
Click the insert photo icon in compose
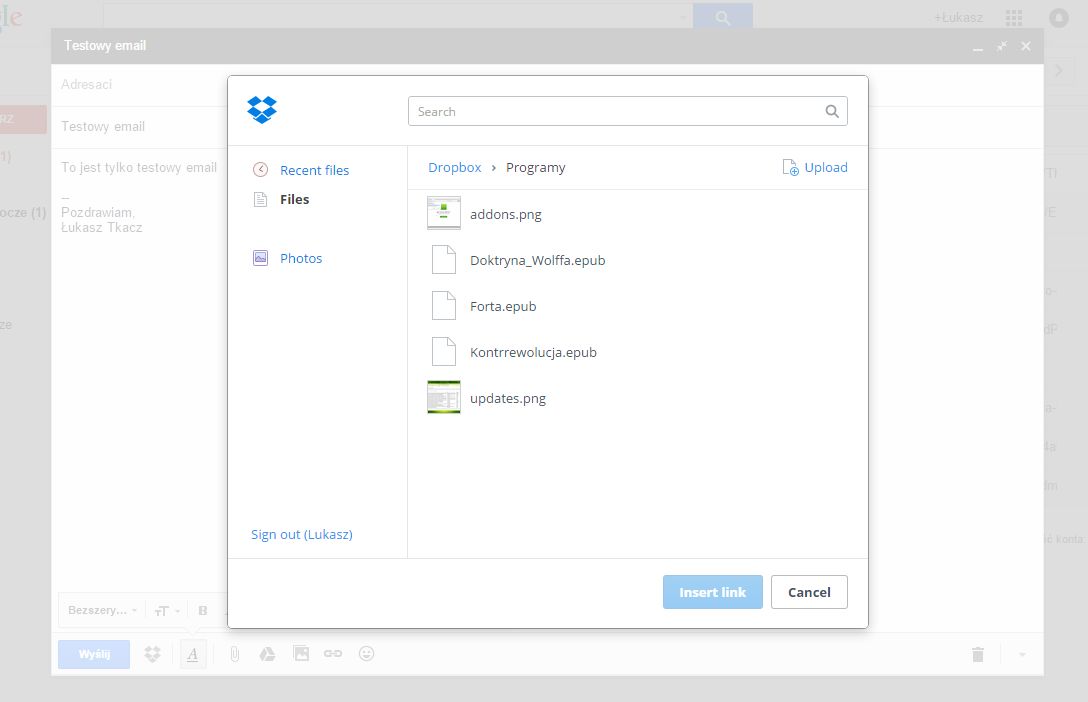pyautogui.click(x=301, y=653)
